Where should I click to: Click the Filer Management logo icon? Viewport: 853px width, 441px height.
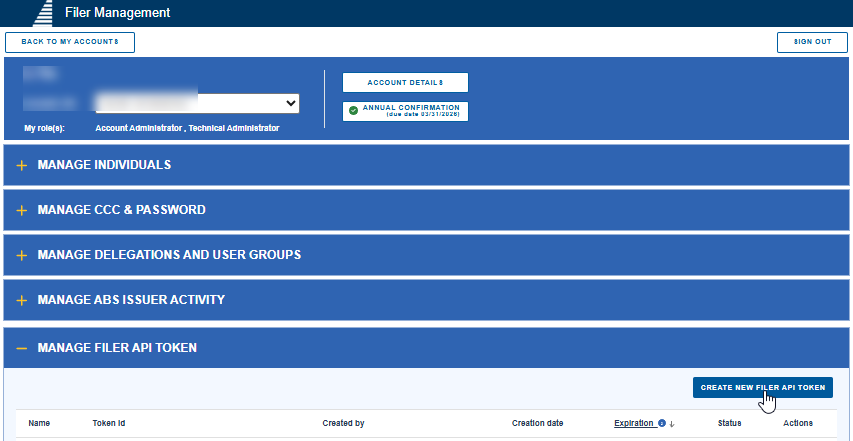pos(43,13)
